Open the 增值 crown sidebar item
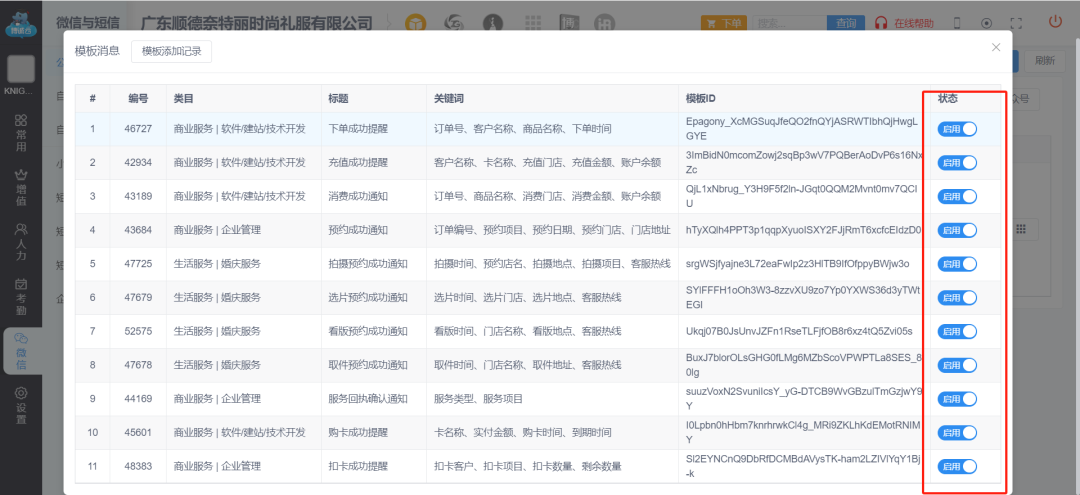 (x=21, y=187)
